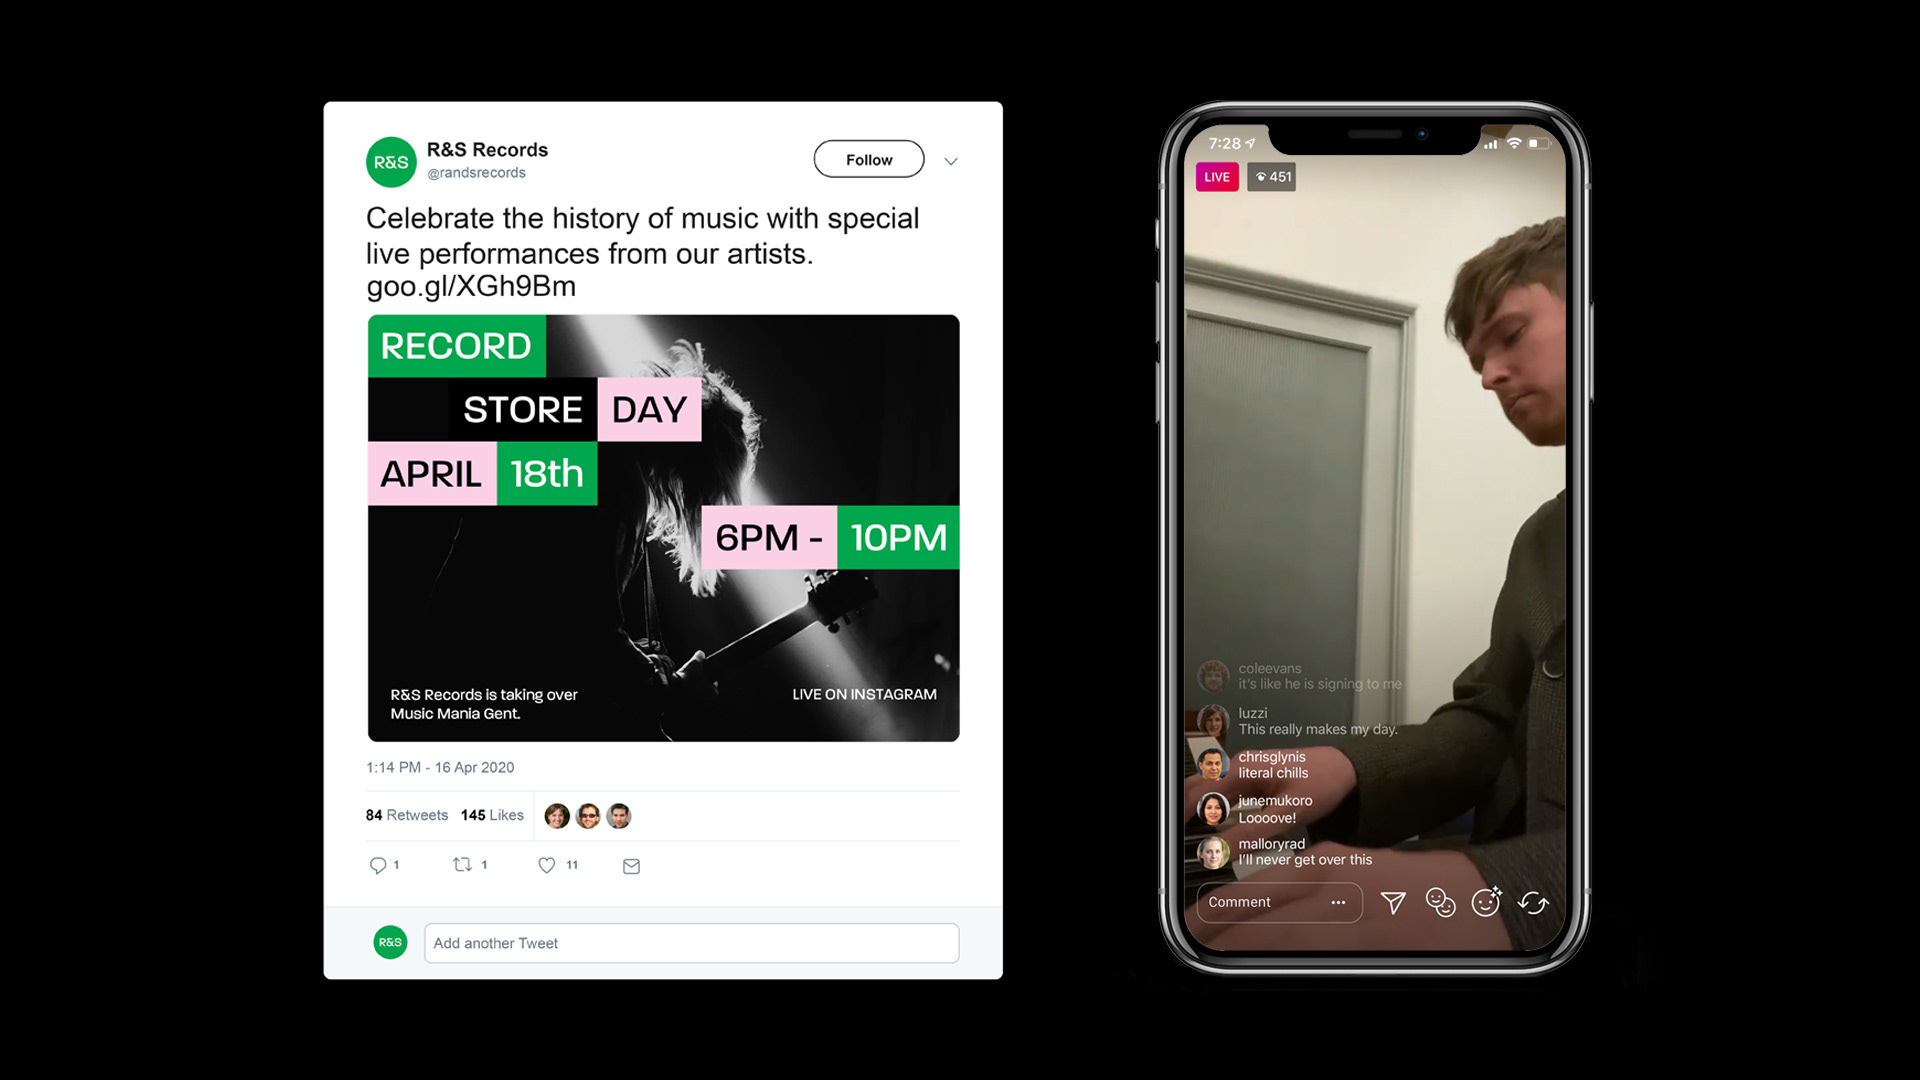Tap the flip camera arrows icon
The width and height of the screenshot is (1920, 1080).
pyautogui.click(x=1533, y=903)
